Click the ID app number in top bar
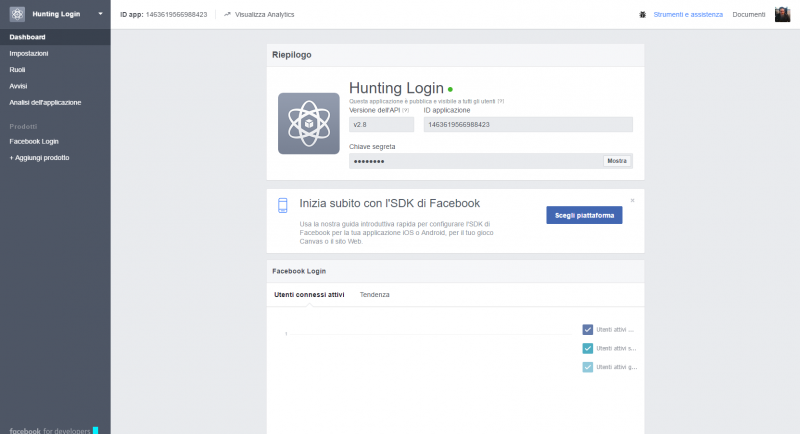Image resolution: width=800 pixels, height=434 pixels. click(176, 15)
